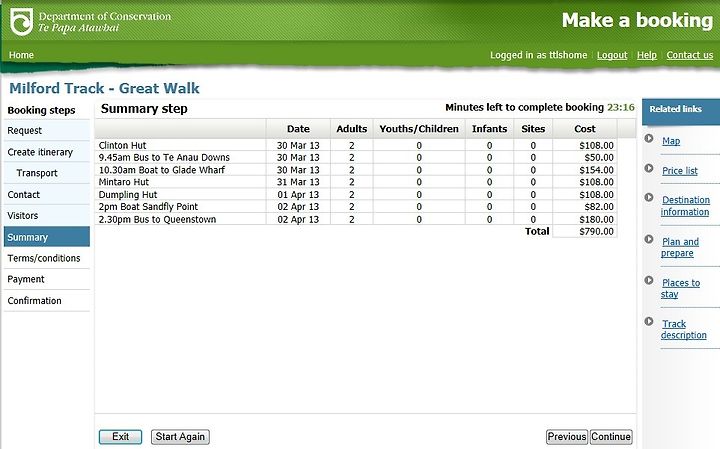Click the Previous button
Image resolution: width=720 pixels, height=449 pixels.
(567, 437)
